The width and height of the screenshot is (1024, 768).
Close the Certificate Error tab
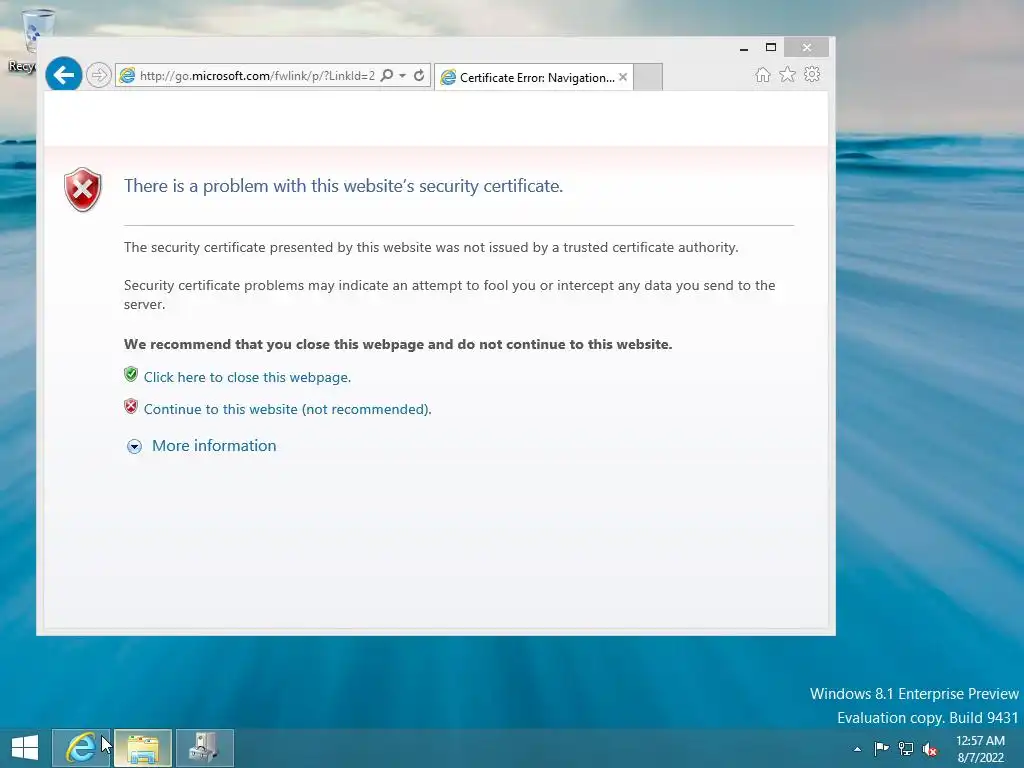623,77
